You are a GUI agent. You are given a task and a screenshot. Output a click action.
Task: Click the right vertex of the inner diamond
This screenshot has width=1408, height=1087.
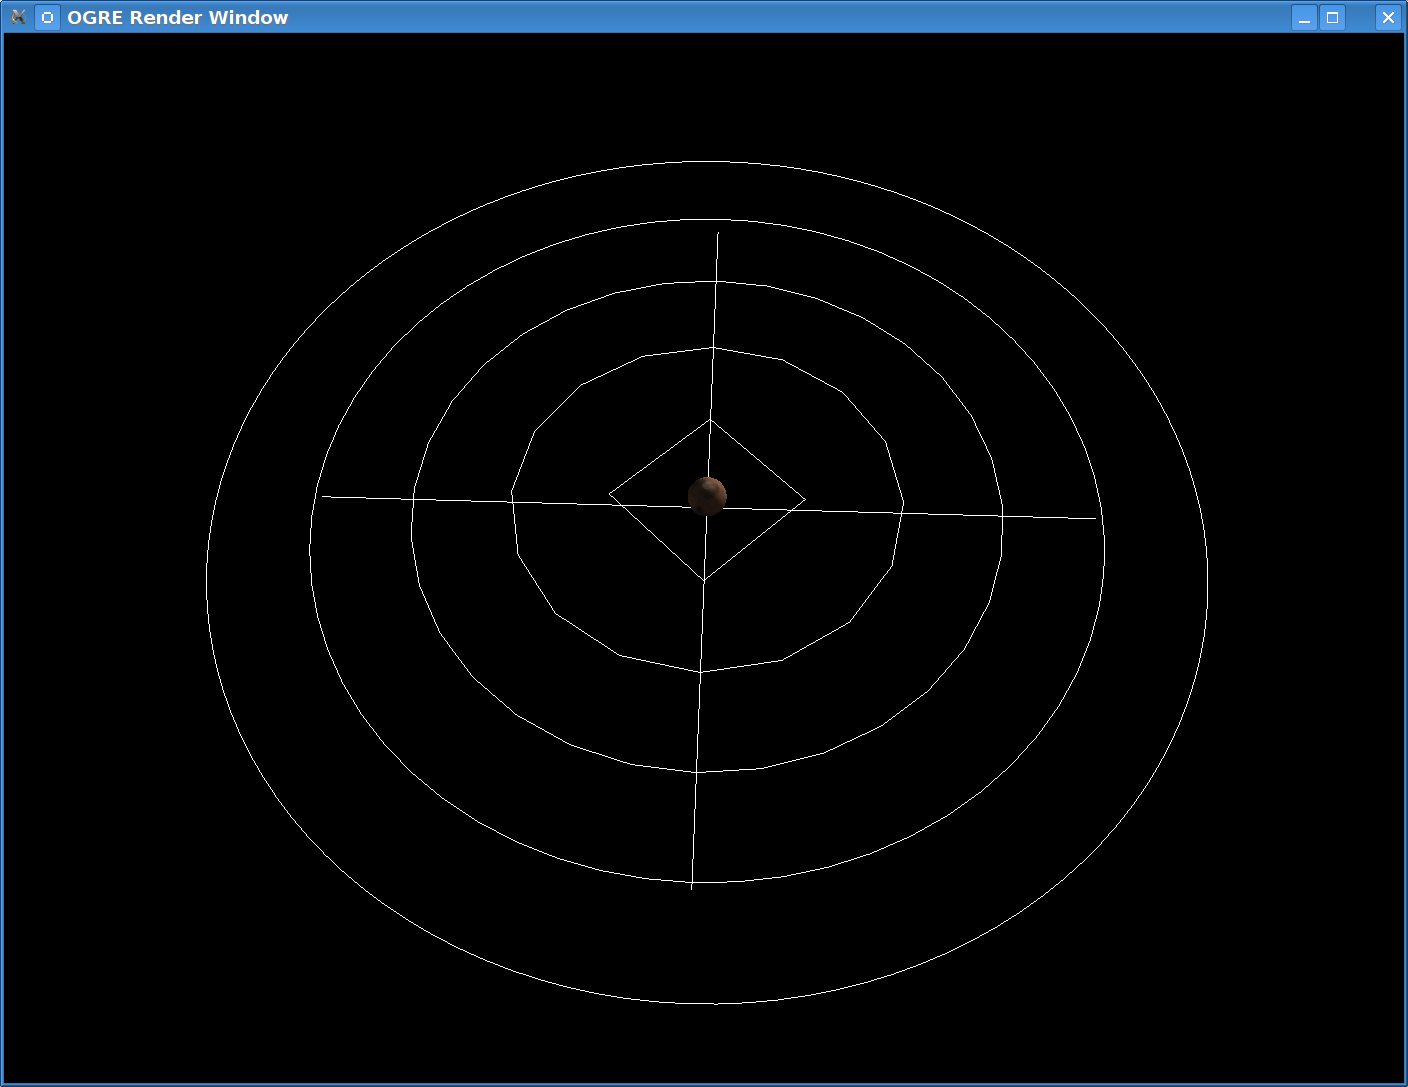(x=805, y=499)
